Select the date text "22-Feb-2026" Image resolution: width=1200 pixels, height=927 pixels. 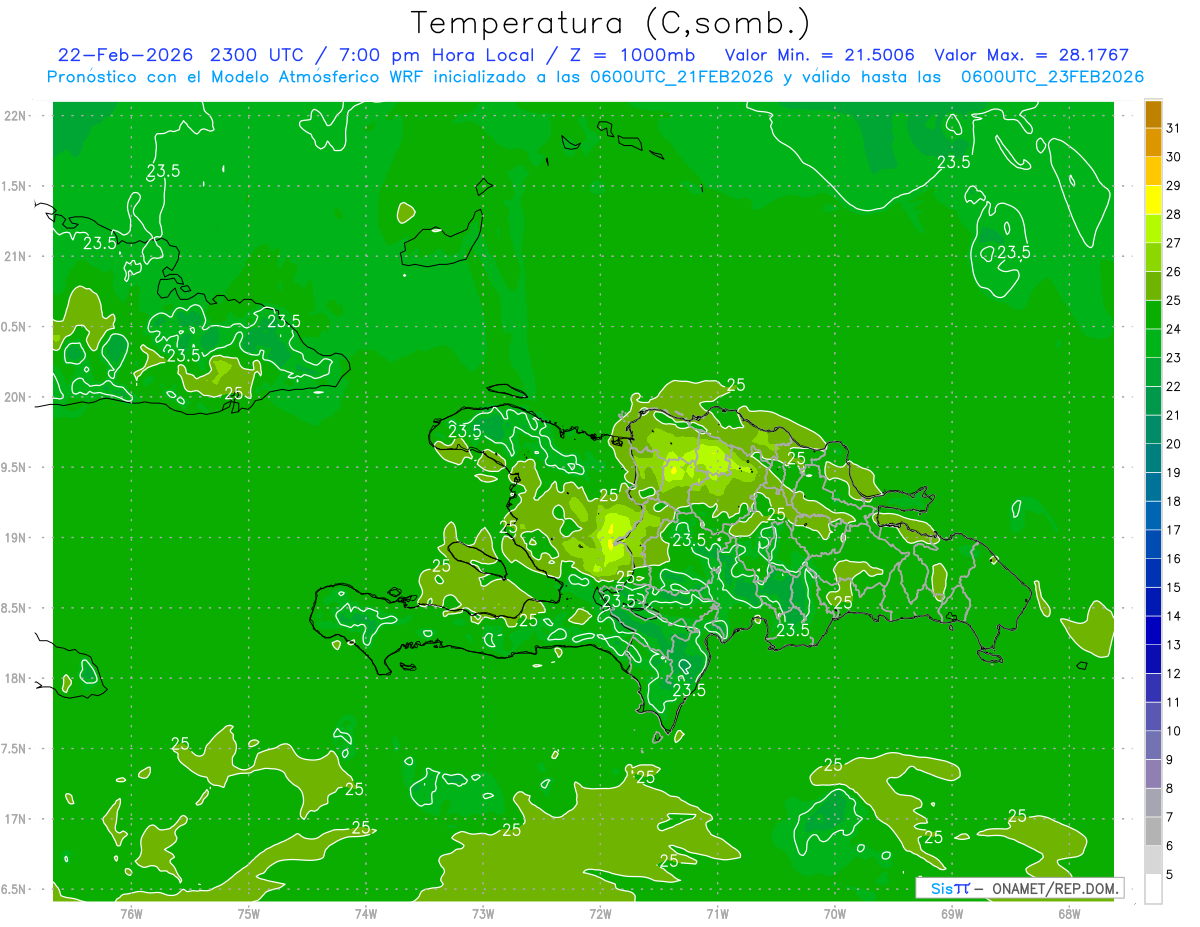[127, 55]
